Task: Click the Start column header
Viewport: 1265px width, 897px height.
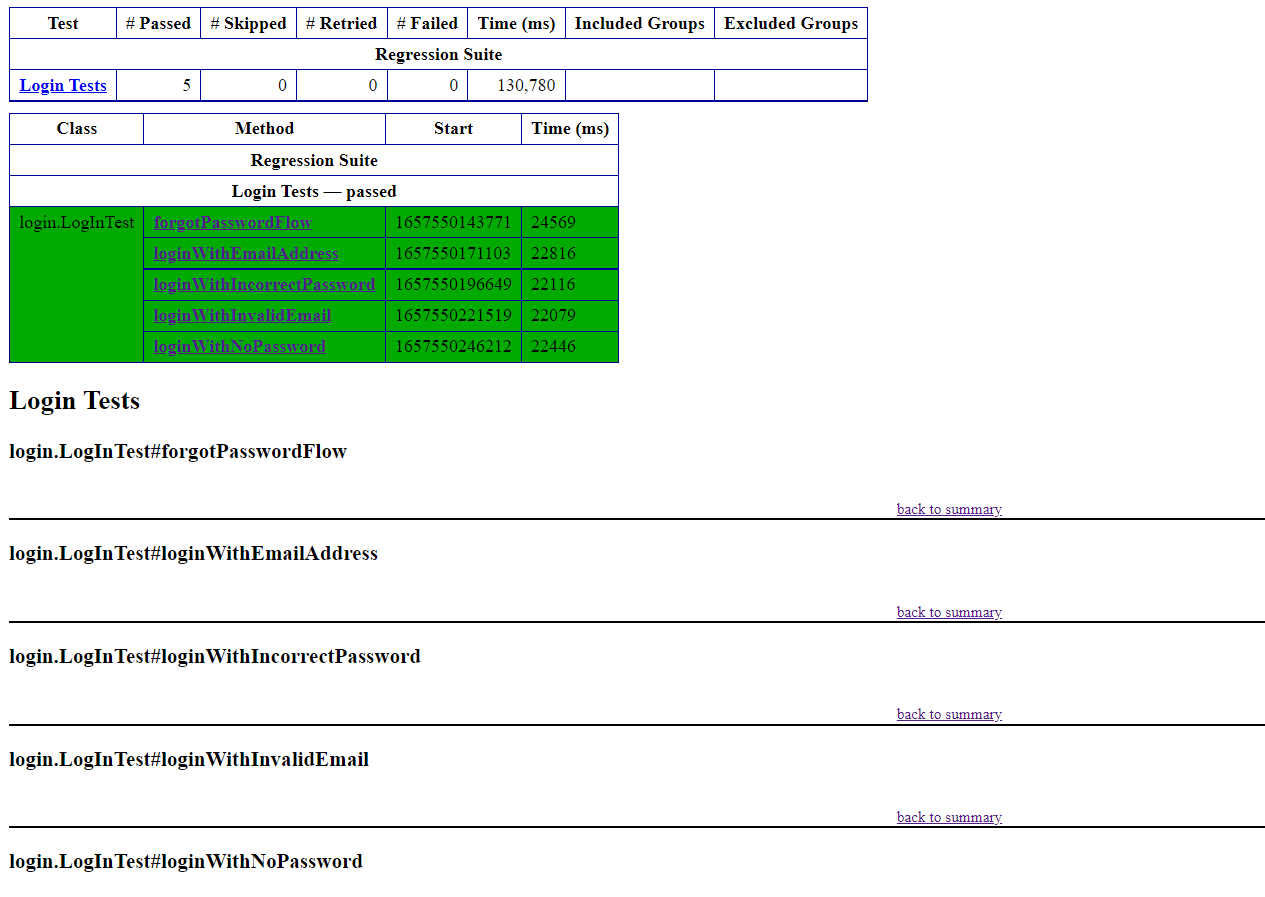Action: (453, 128)
